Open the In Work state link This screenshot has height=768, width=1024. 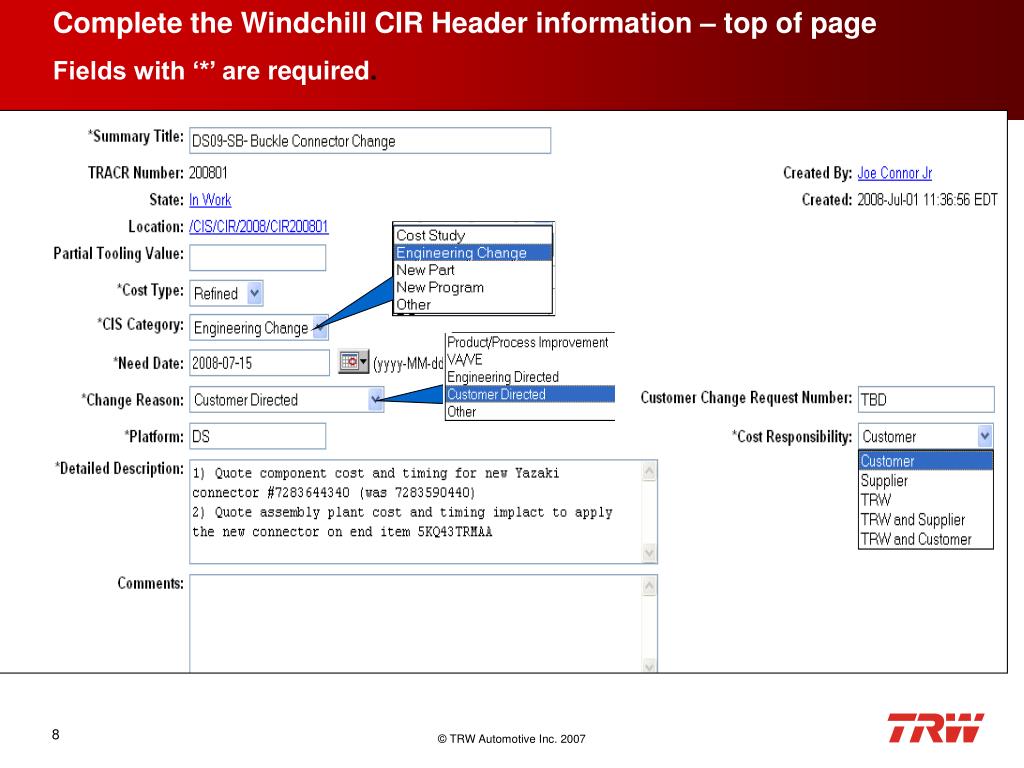pyautogui.click(x=210, y=200)
